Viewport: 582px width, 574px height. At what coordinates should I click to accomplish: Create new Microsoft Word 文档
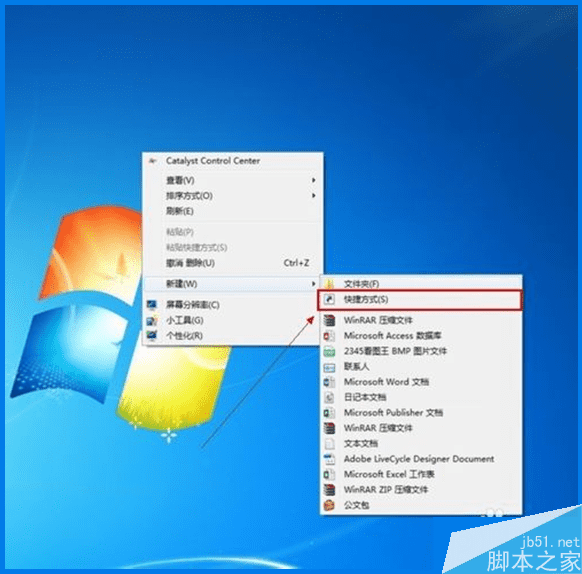pos(421,382)
